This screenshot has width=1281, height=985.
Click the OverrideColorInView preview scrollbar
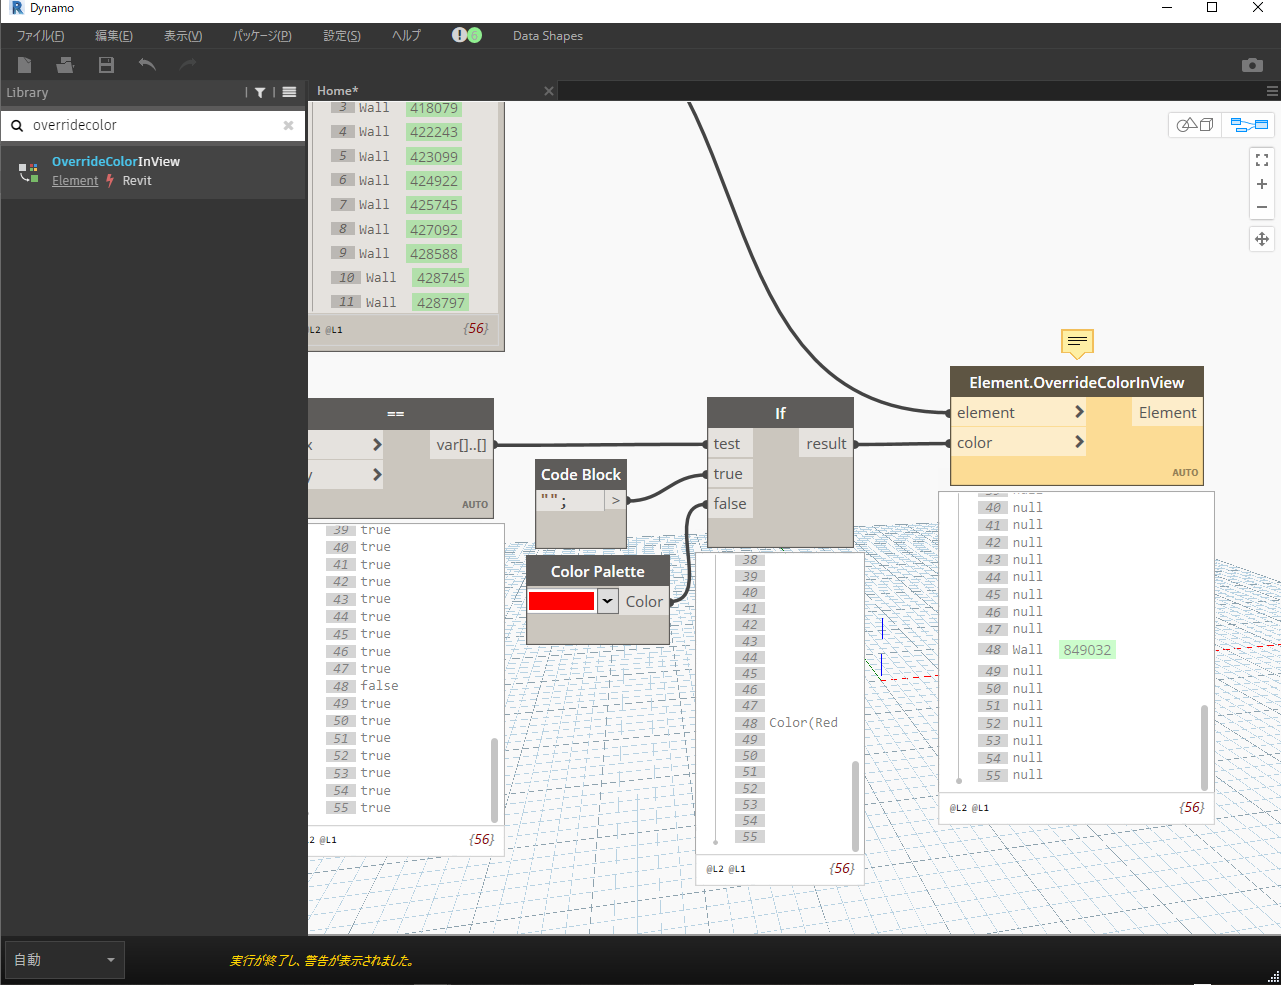[x=1205, y=747]
